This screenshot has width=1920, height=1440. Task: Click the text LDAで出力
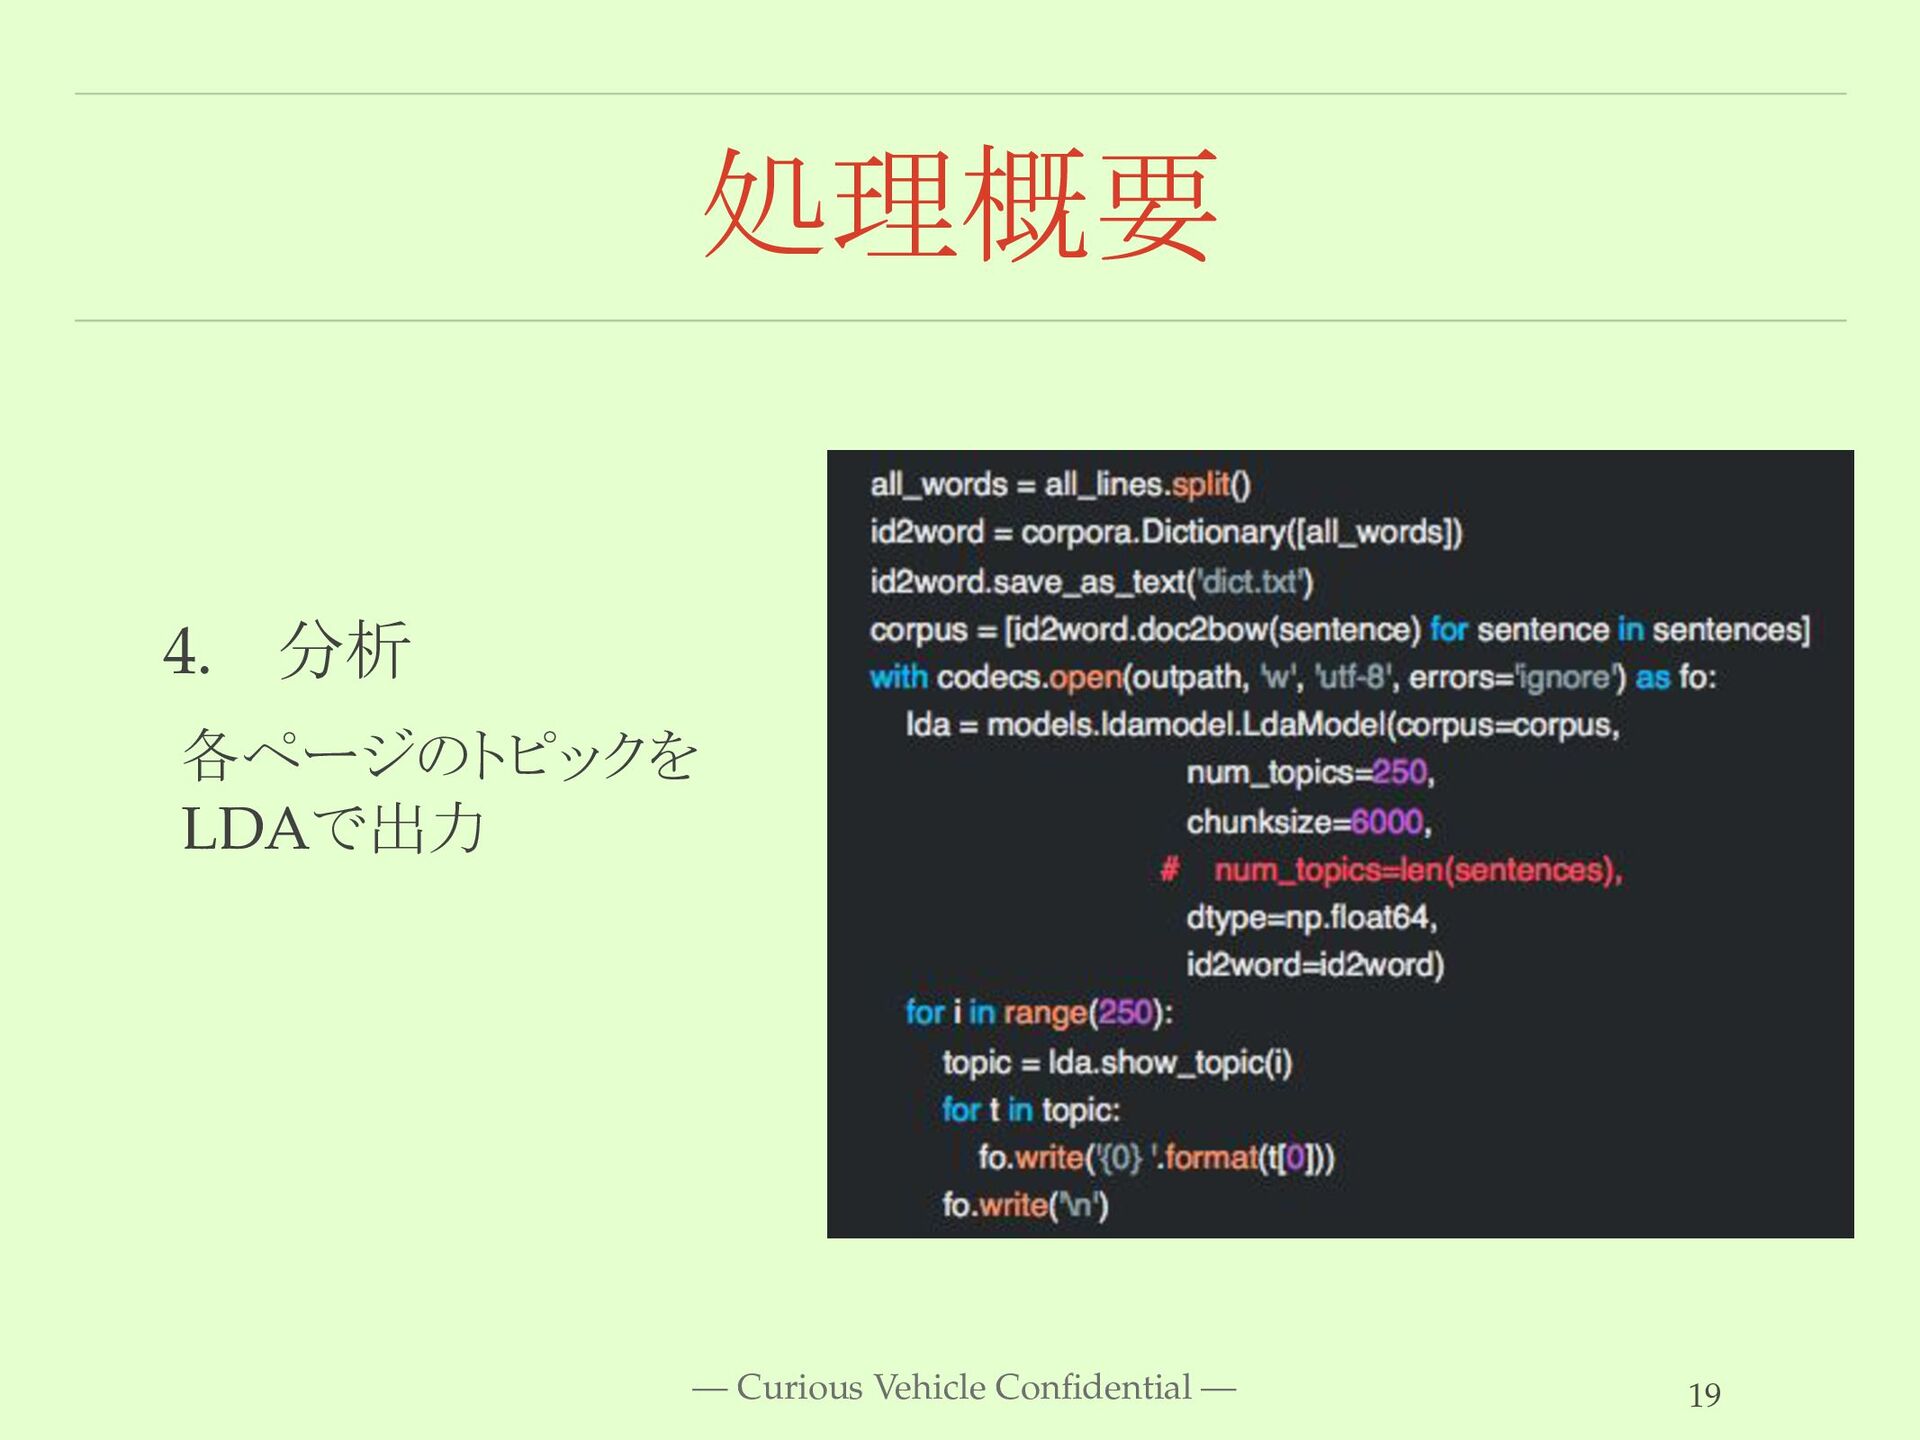(x=334, y=828)
